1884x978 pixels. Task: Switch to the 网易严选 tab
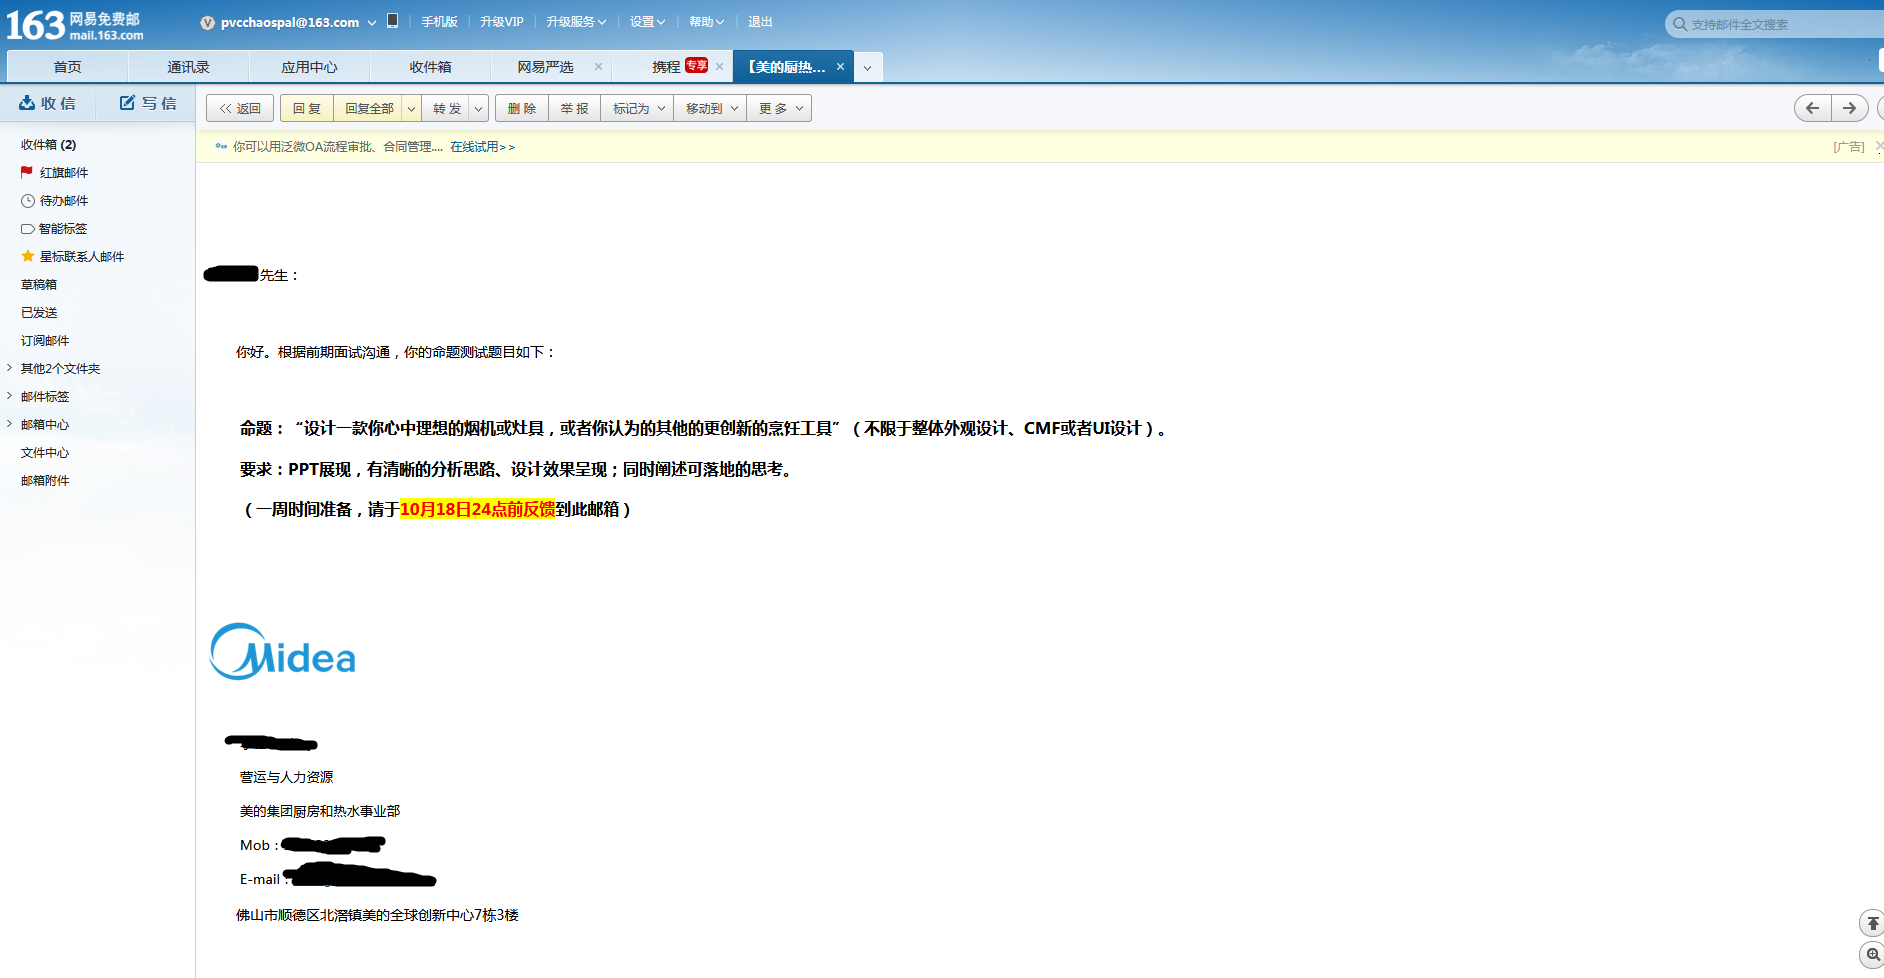click(545, 67)
